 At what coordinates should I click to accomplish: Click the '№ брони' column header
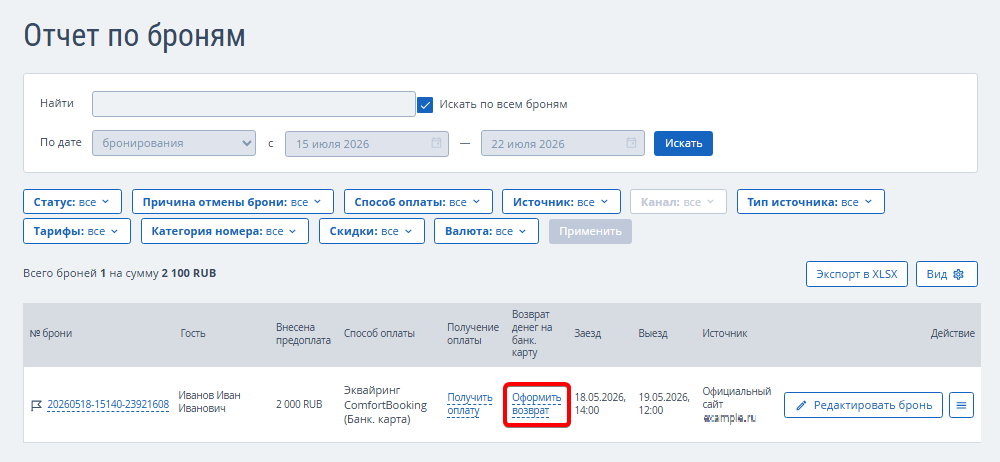point(50,333)
